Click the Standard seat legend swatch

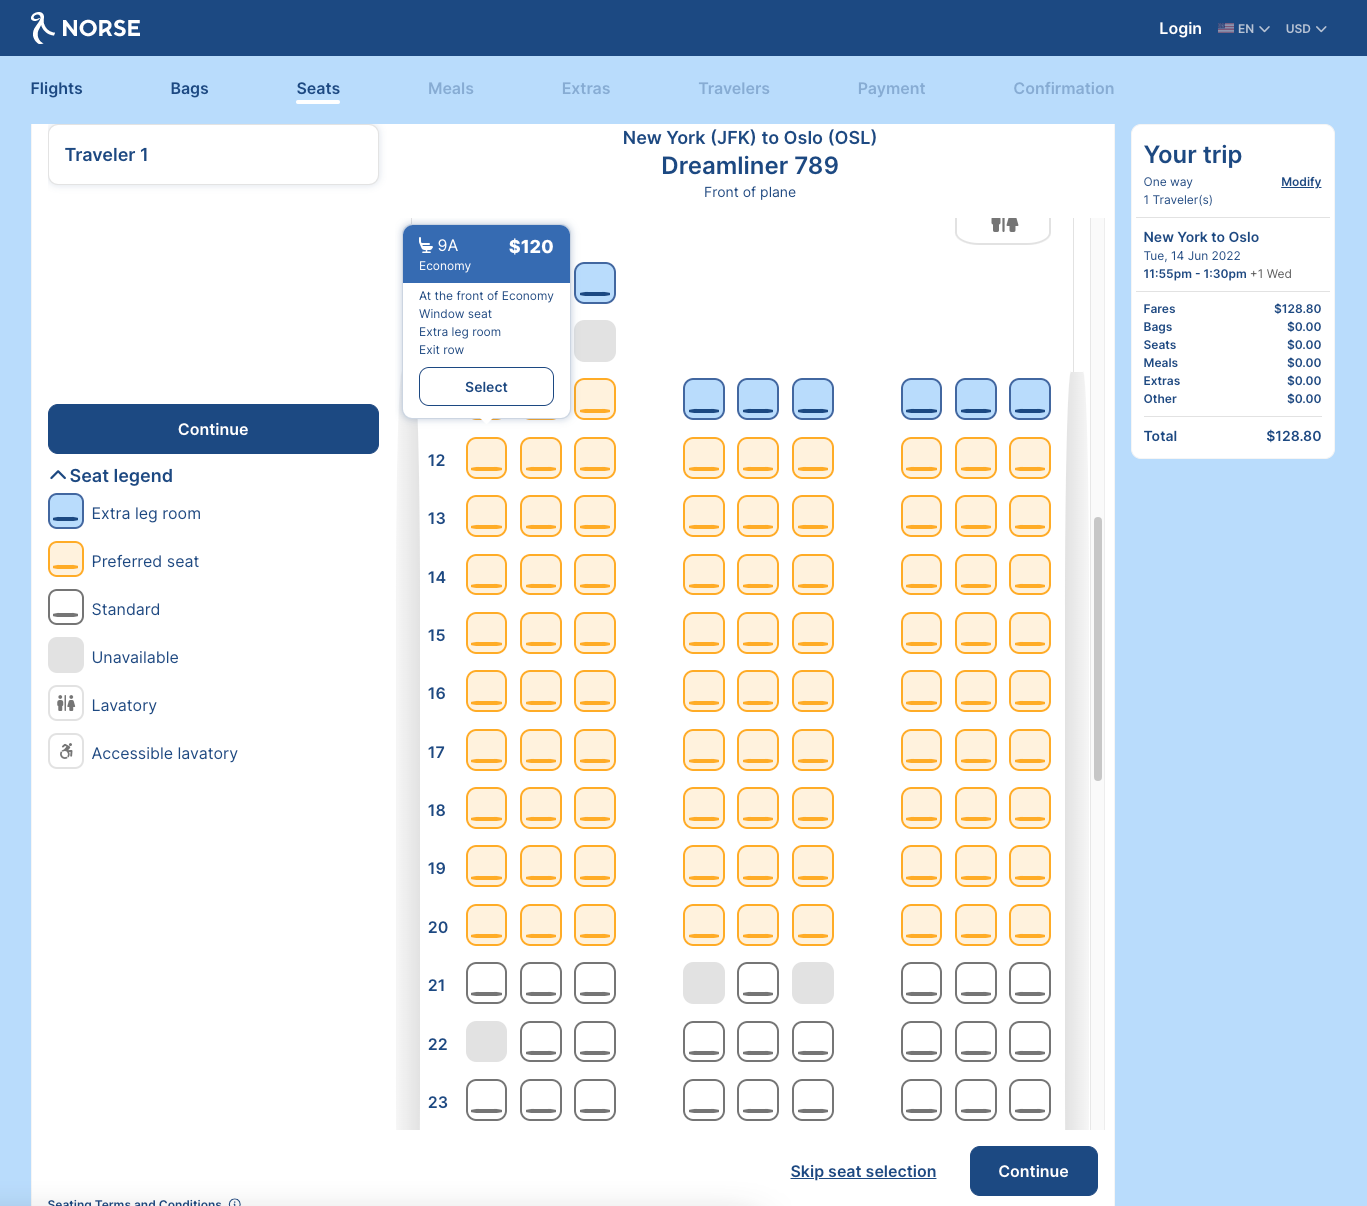66,608
